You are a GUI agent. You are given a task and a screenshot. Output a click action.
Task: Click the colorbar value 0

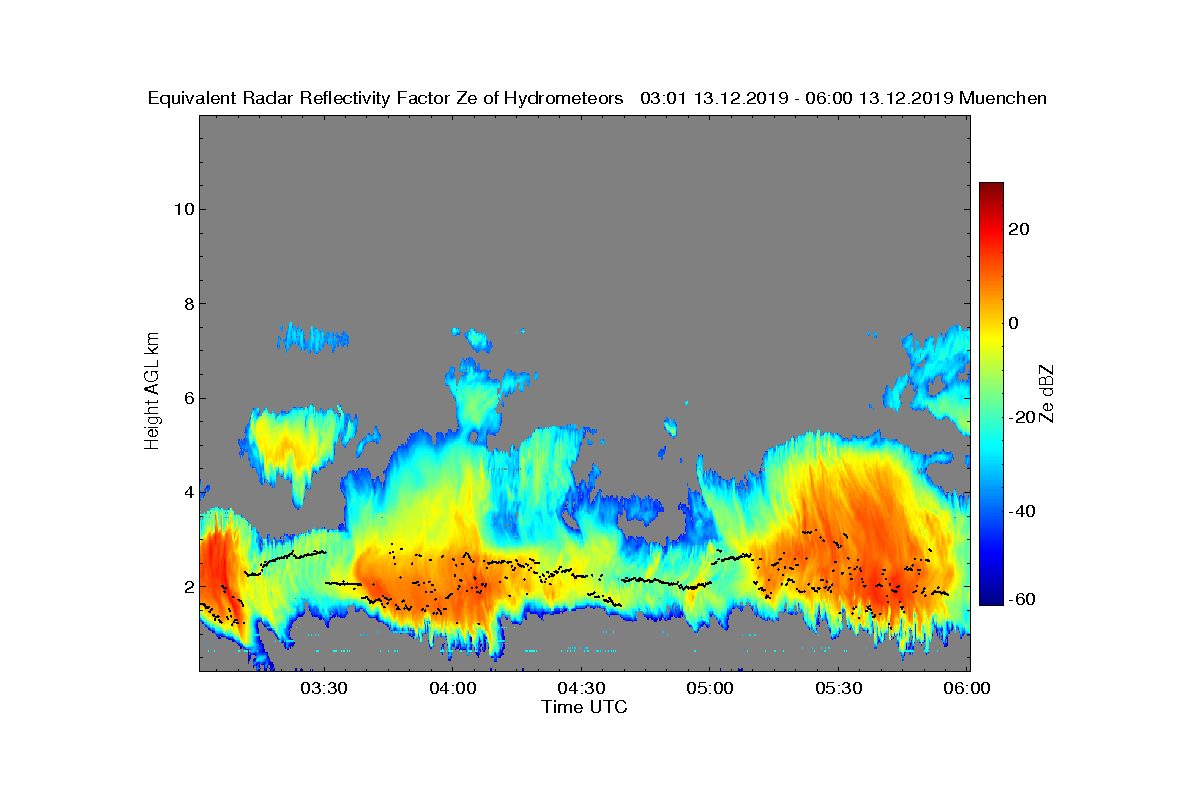[1014, 323]
